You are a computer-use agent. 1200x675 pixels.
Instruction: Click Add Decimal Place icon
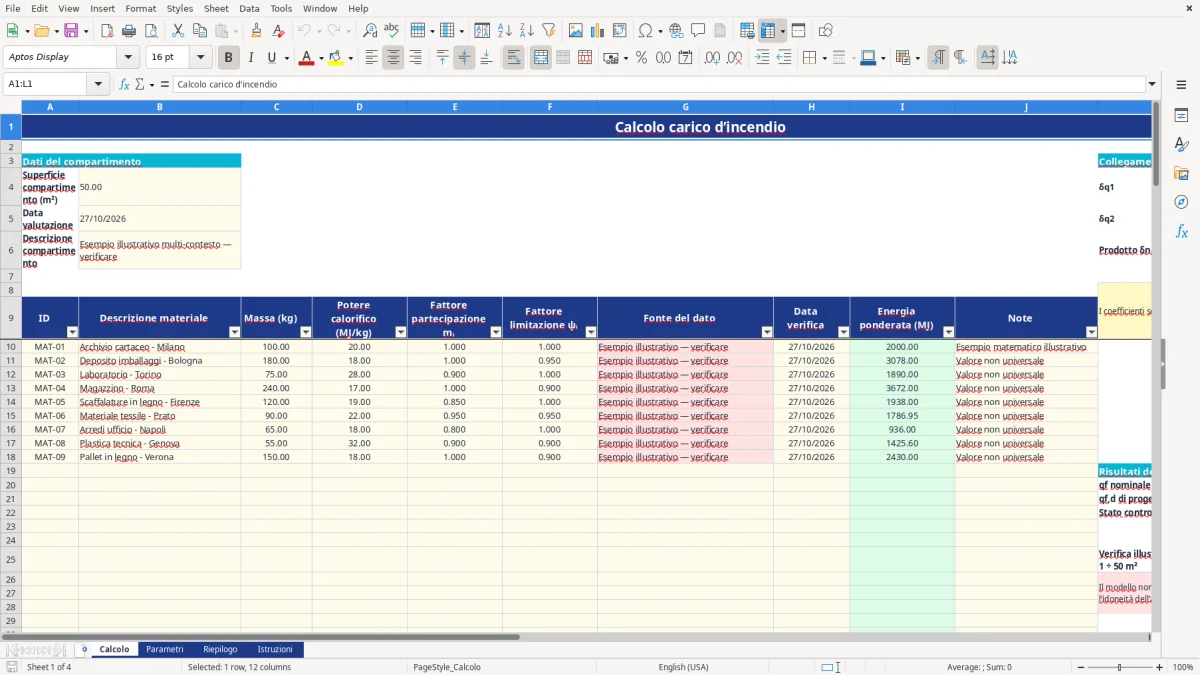[x=712, y=58]
